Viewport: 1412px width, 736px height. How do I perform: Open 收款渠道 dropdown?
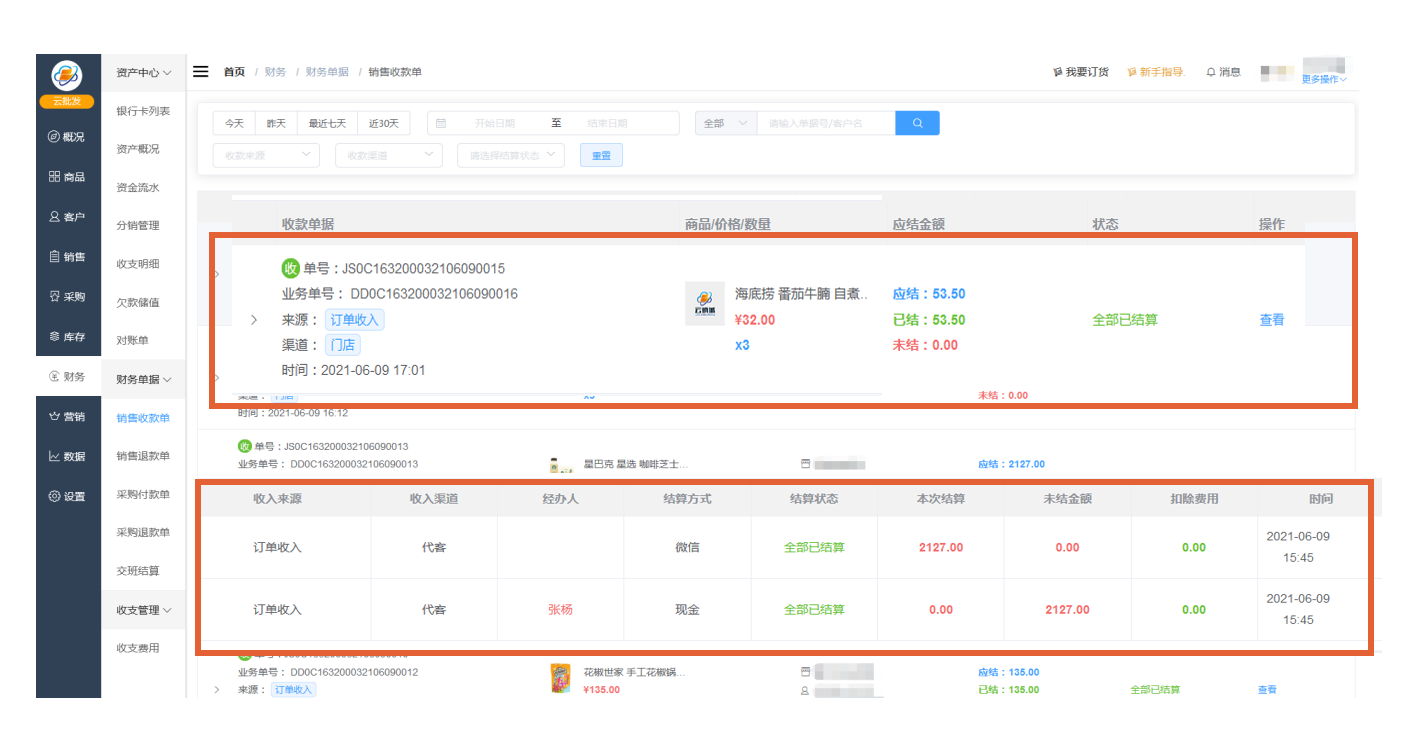click(x=389, y=155)
